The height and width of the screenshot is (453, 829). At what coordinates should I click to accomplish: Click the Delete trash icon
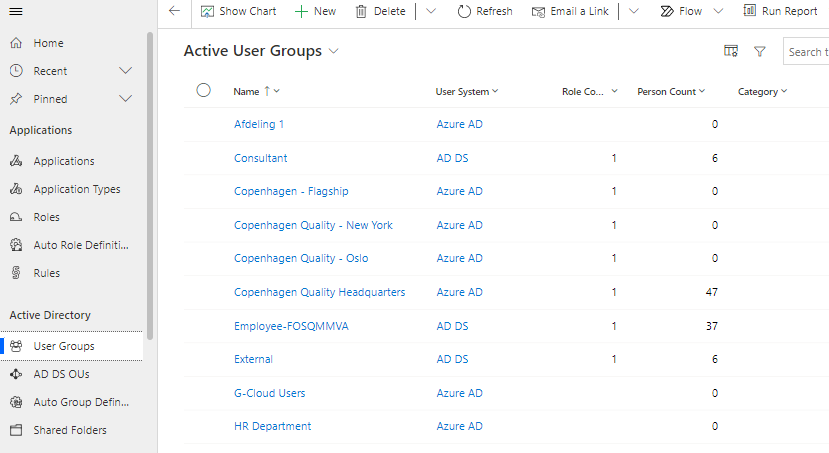pos(361,11)
